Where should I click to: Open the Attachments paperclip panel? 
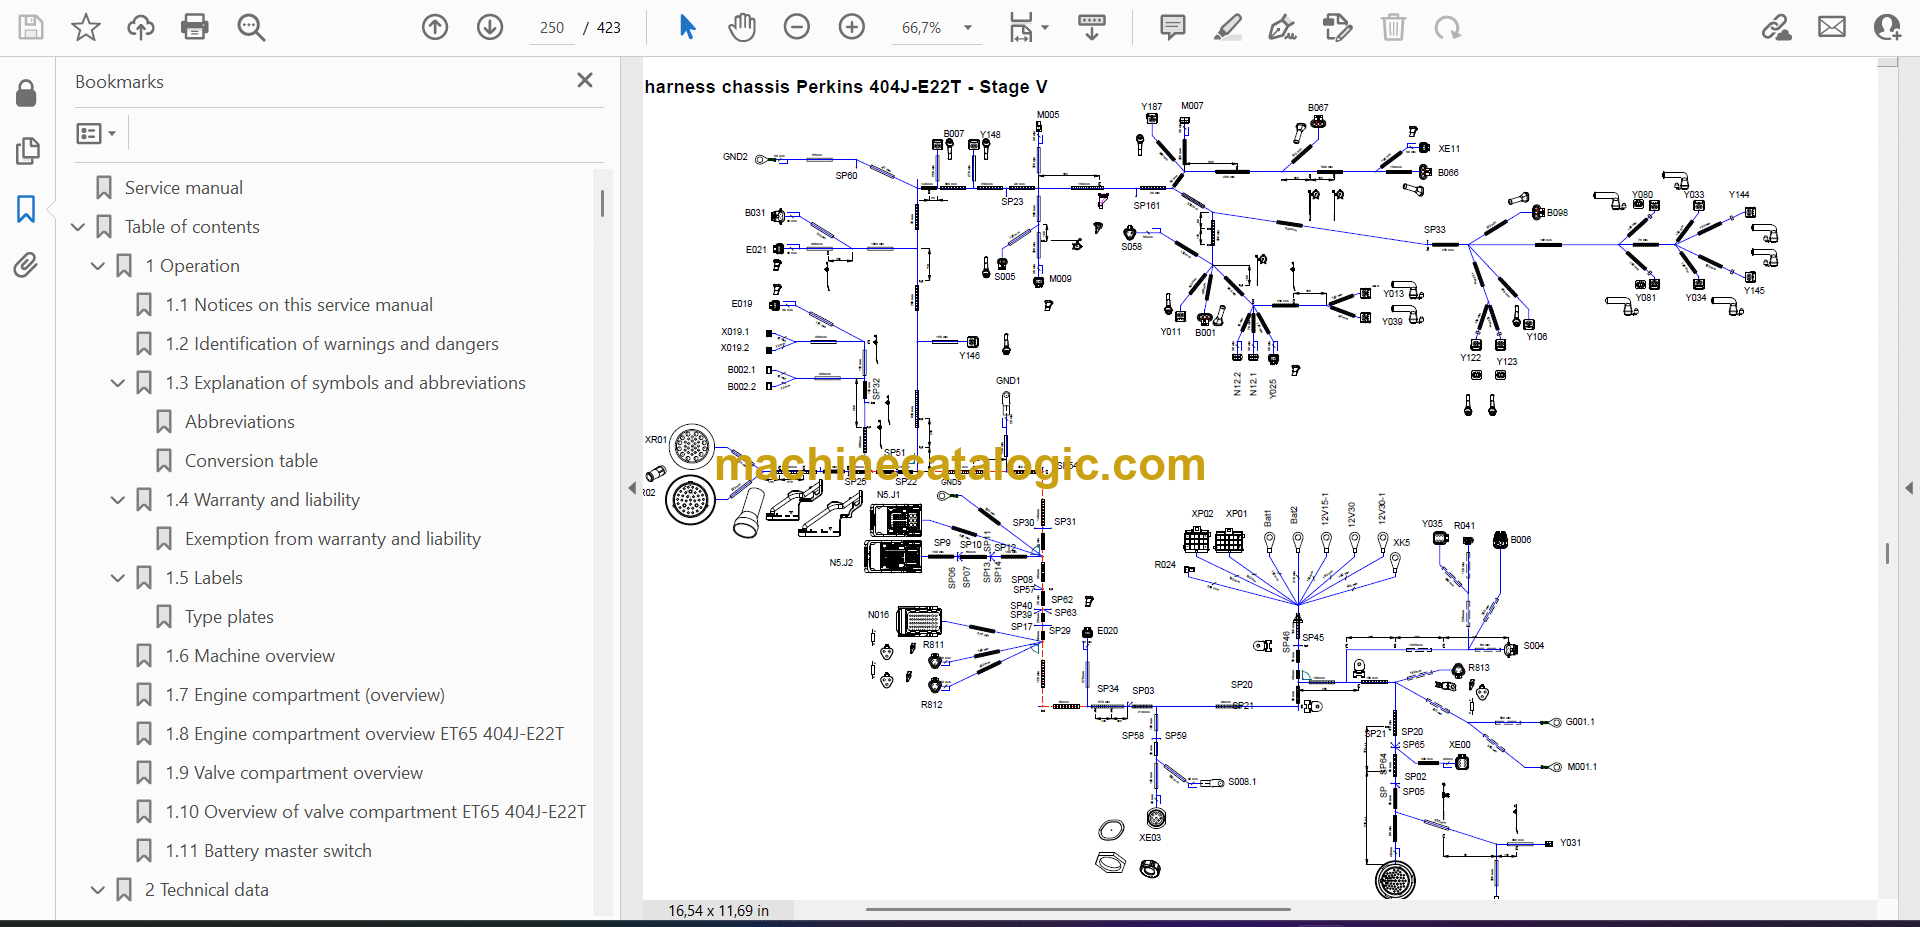click(x=26, y=265)
